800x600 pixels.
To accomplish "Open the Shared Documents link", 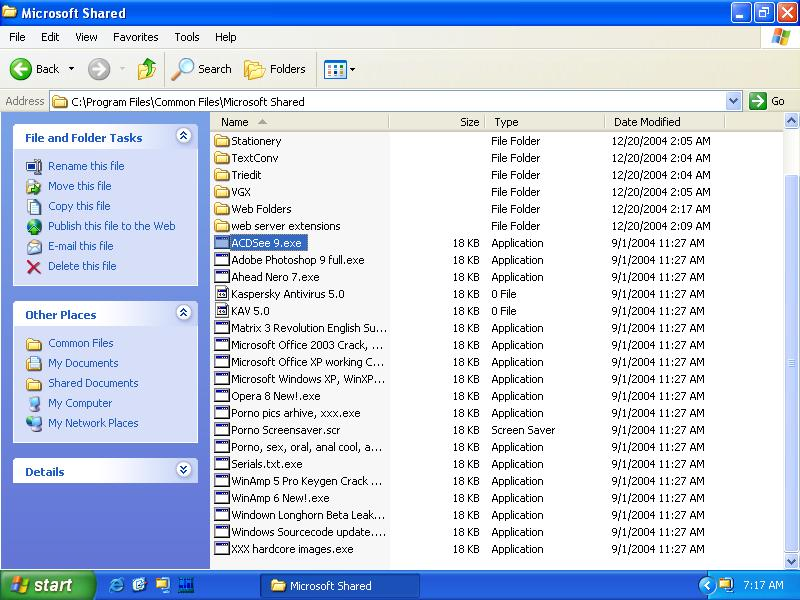I will 93,383.
